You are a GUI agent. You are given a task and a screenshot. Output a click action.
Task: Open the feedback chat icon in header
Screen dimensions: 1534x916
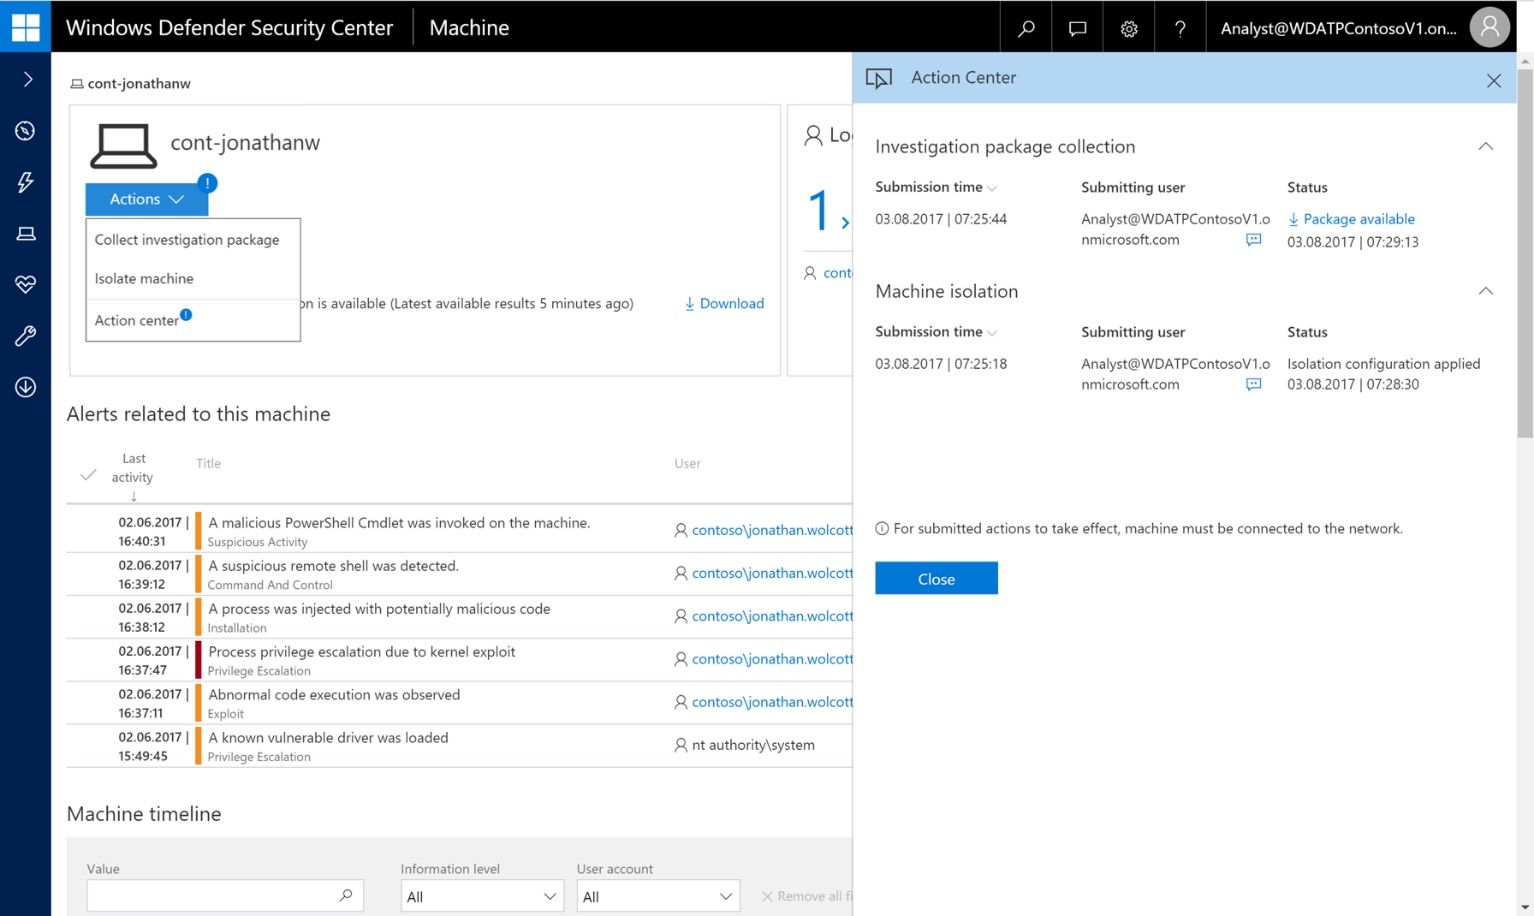(1077, 28)
